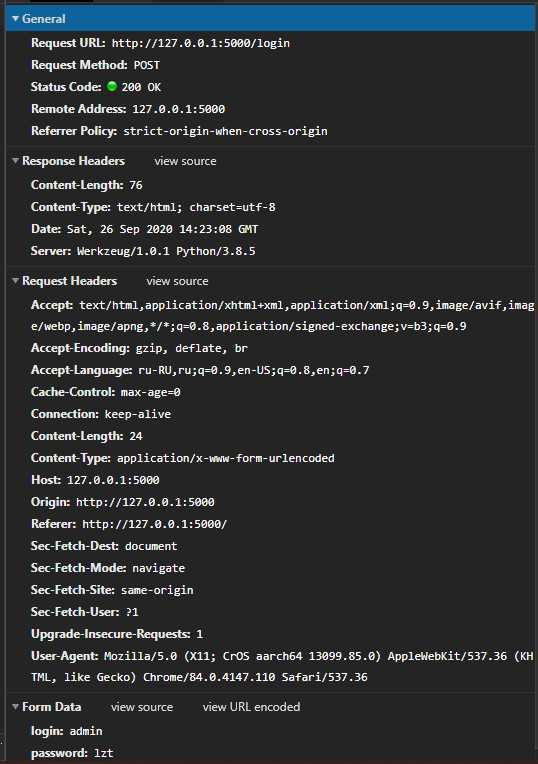The width and height of the screenshot is (538, 764).
Task: Click the POST request method value
Action: pyautogui.click(x=147, y=65)
